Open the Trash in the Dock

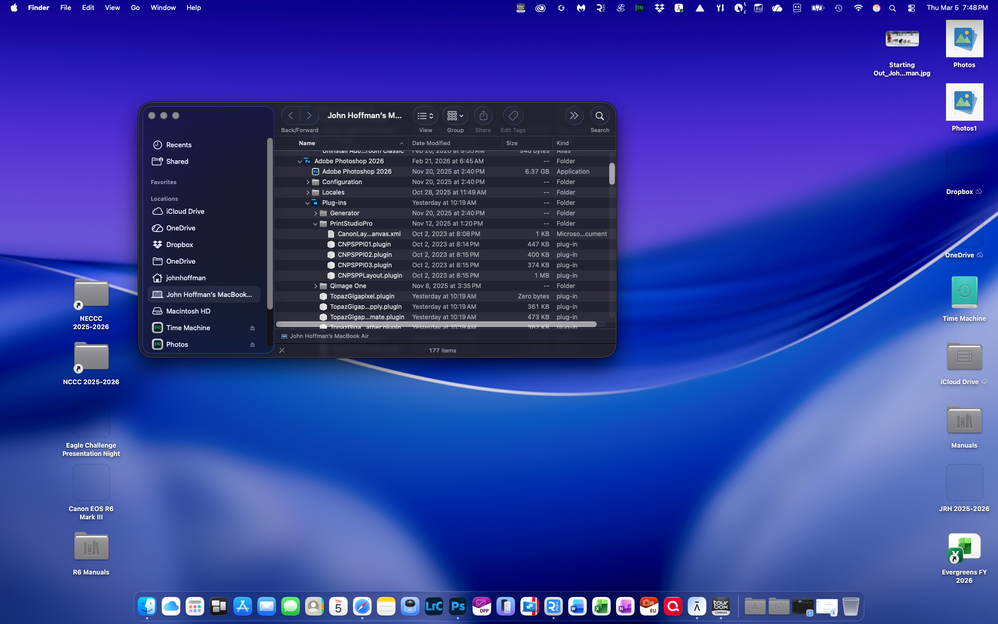click(x=850, y=606)
